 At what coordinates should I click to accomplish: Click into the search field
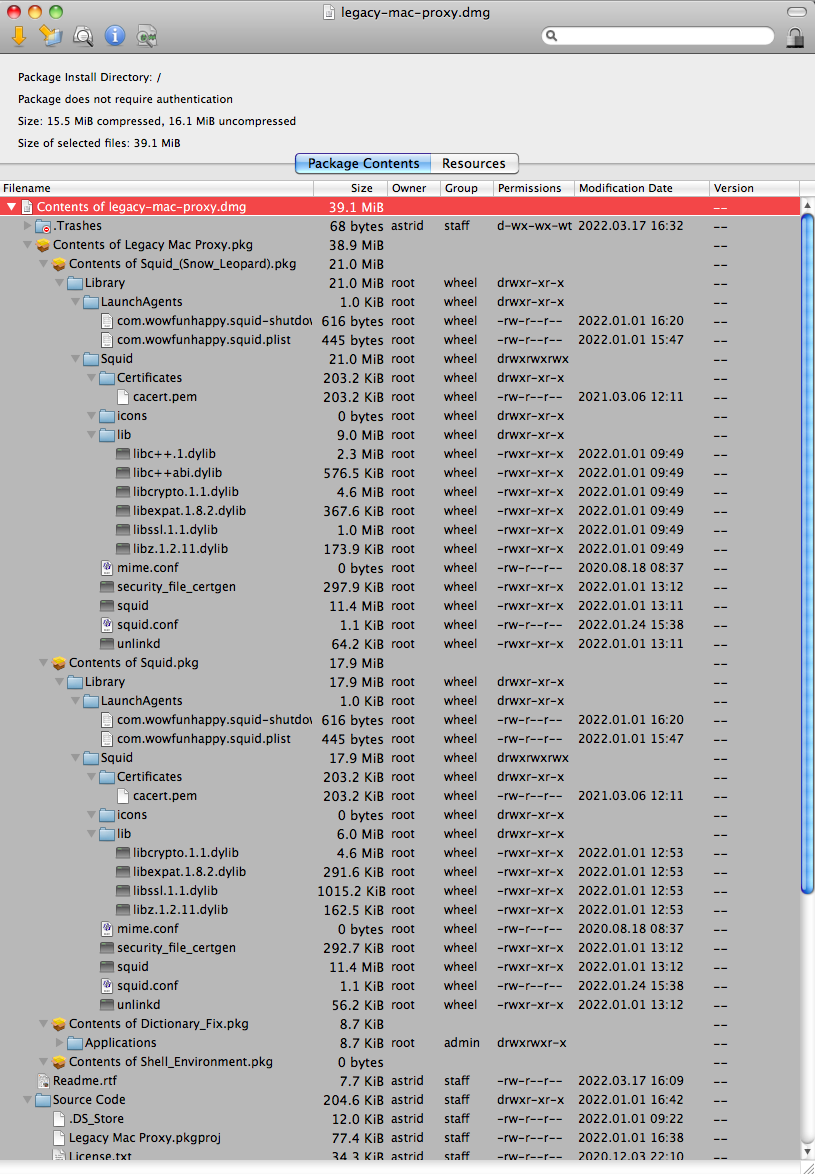pyautogui.click(x=658, y=35)
